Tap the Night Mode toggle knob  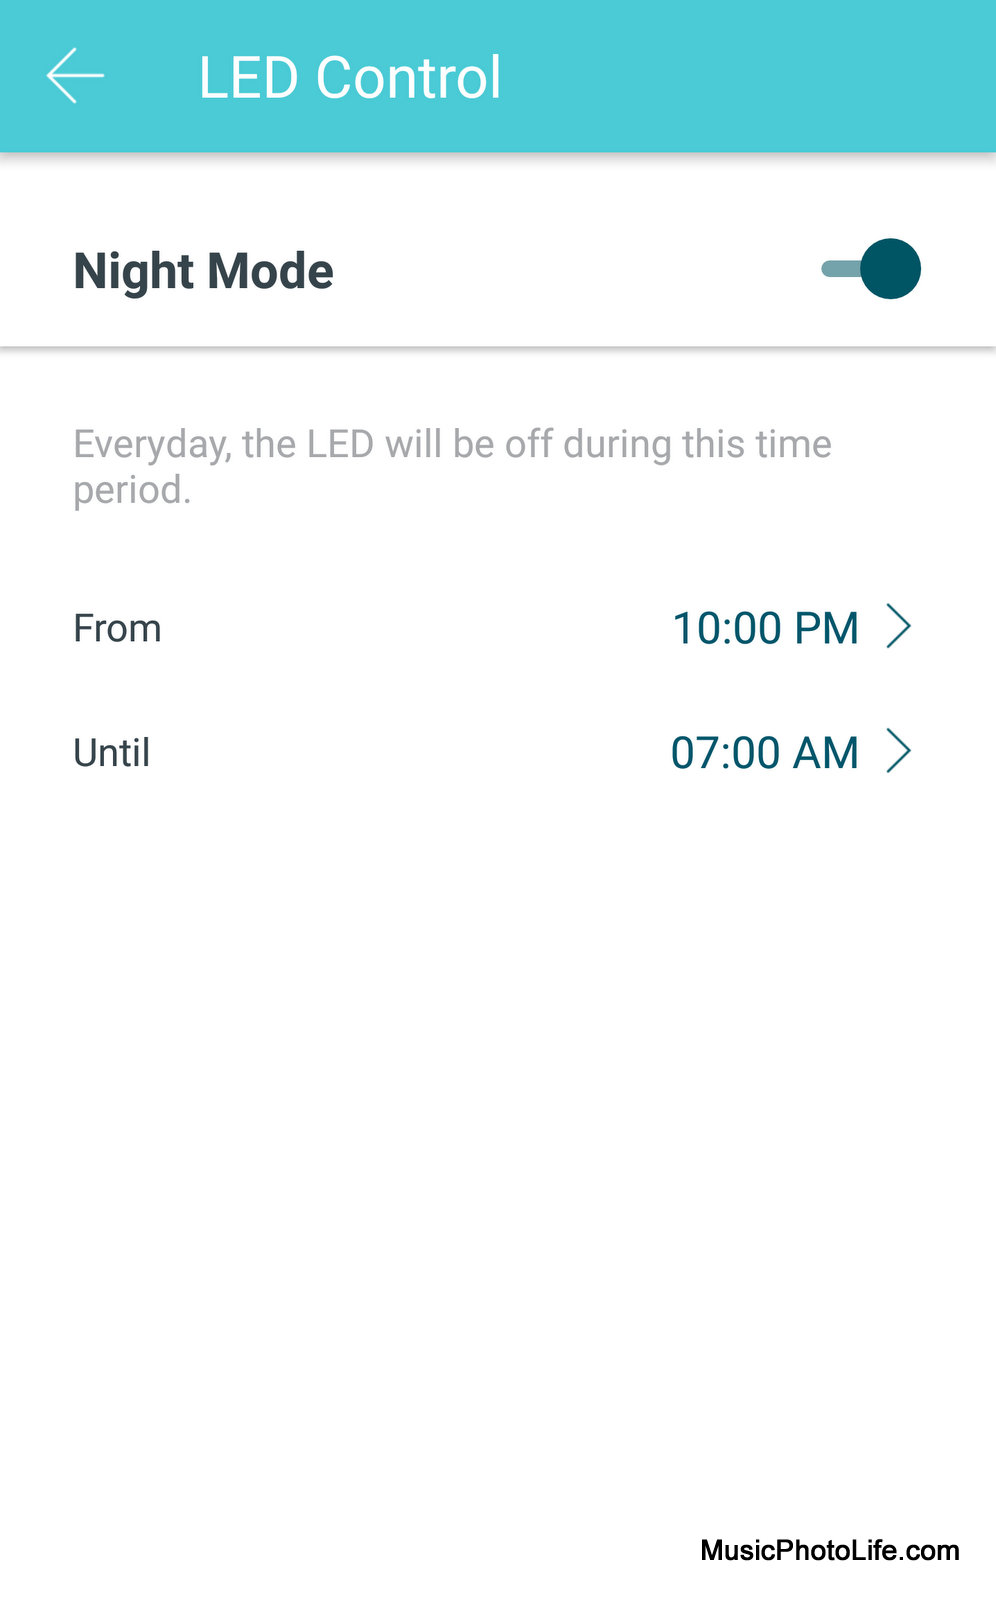tap(890, 269)
